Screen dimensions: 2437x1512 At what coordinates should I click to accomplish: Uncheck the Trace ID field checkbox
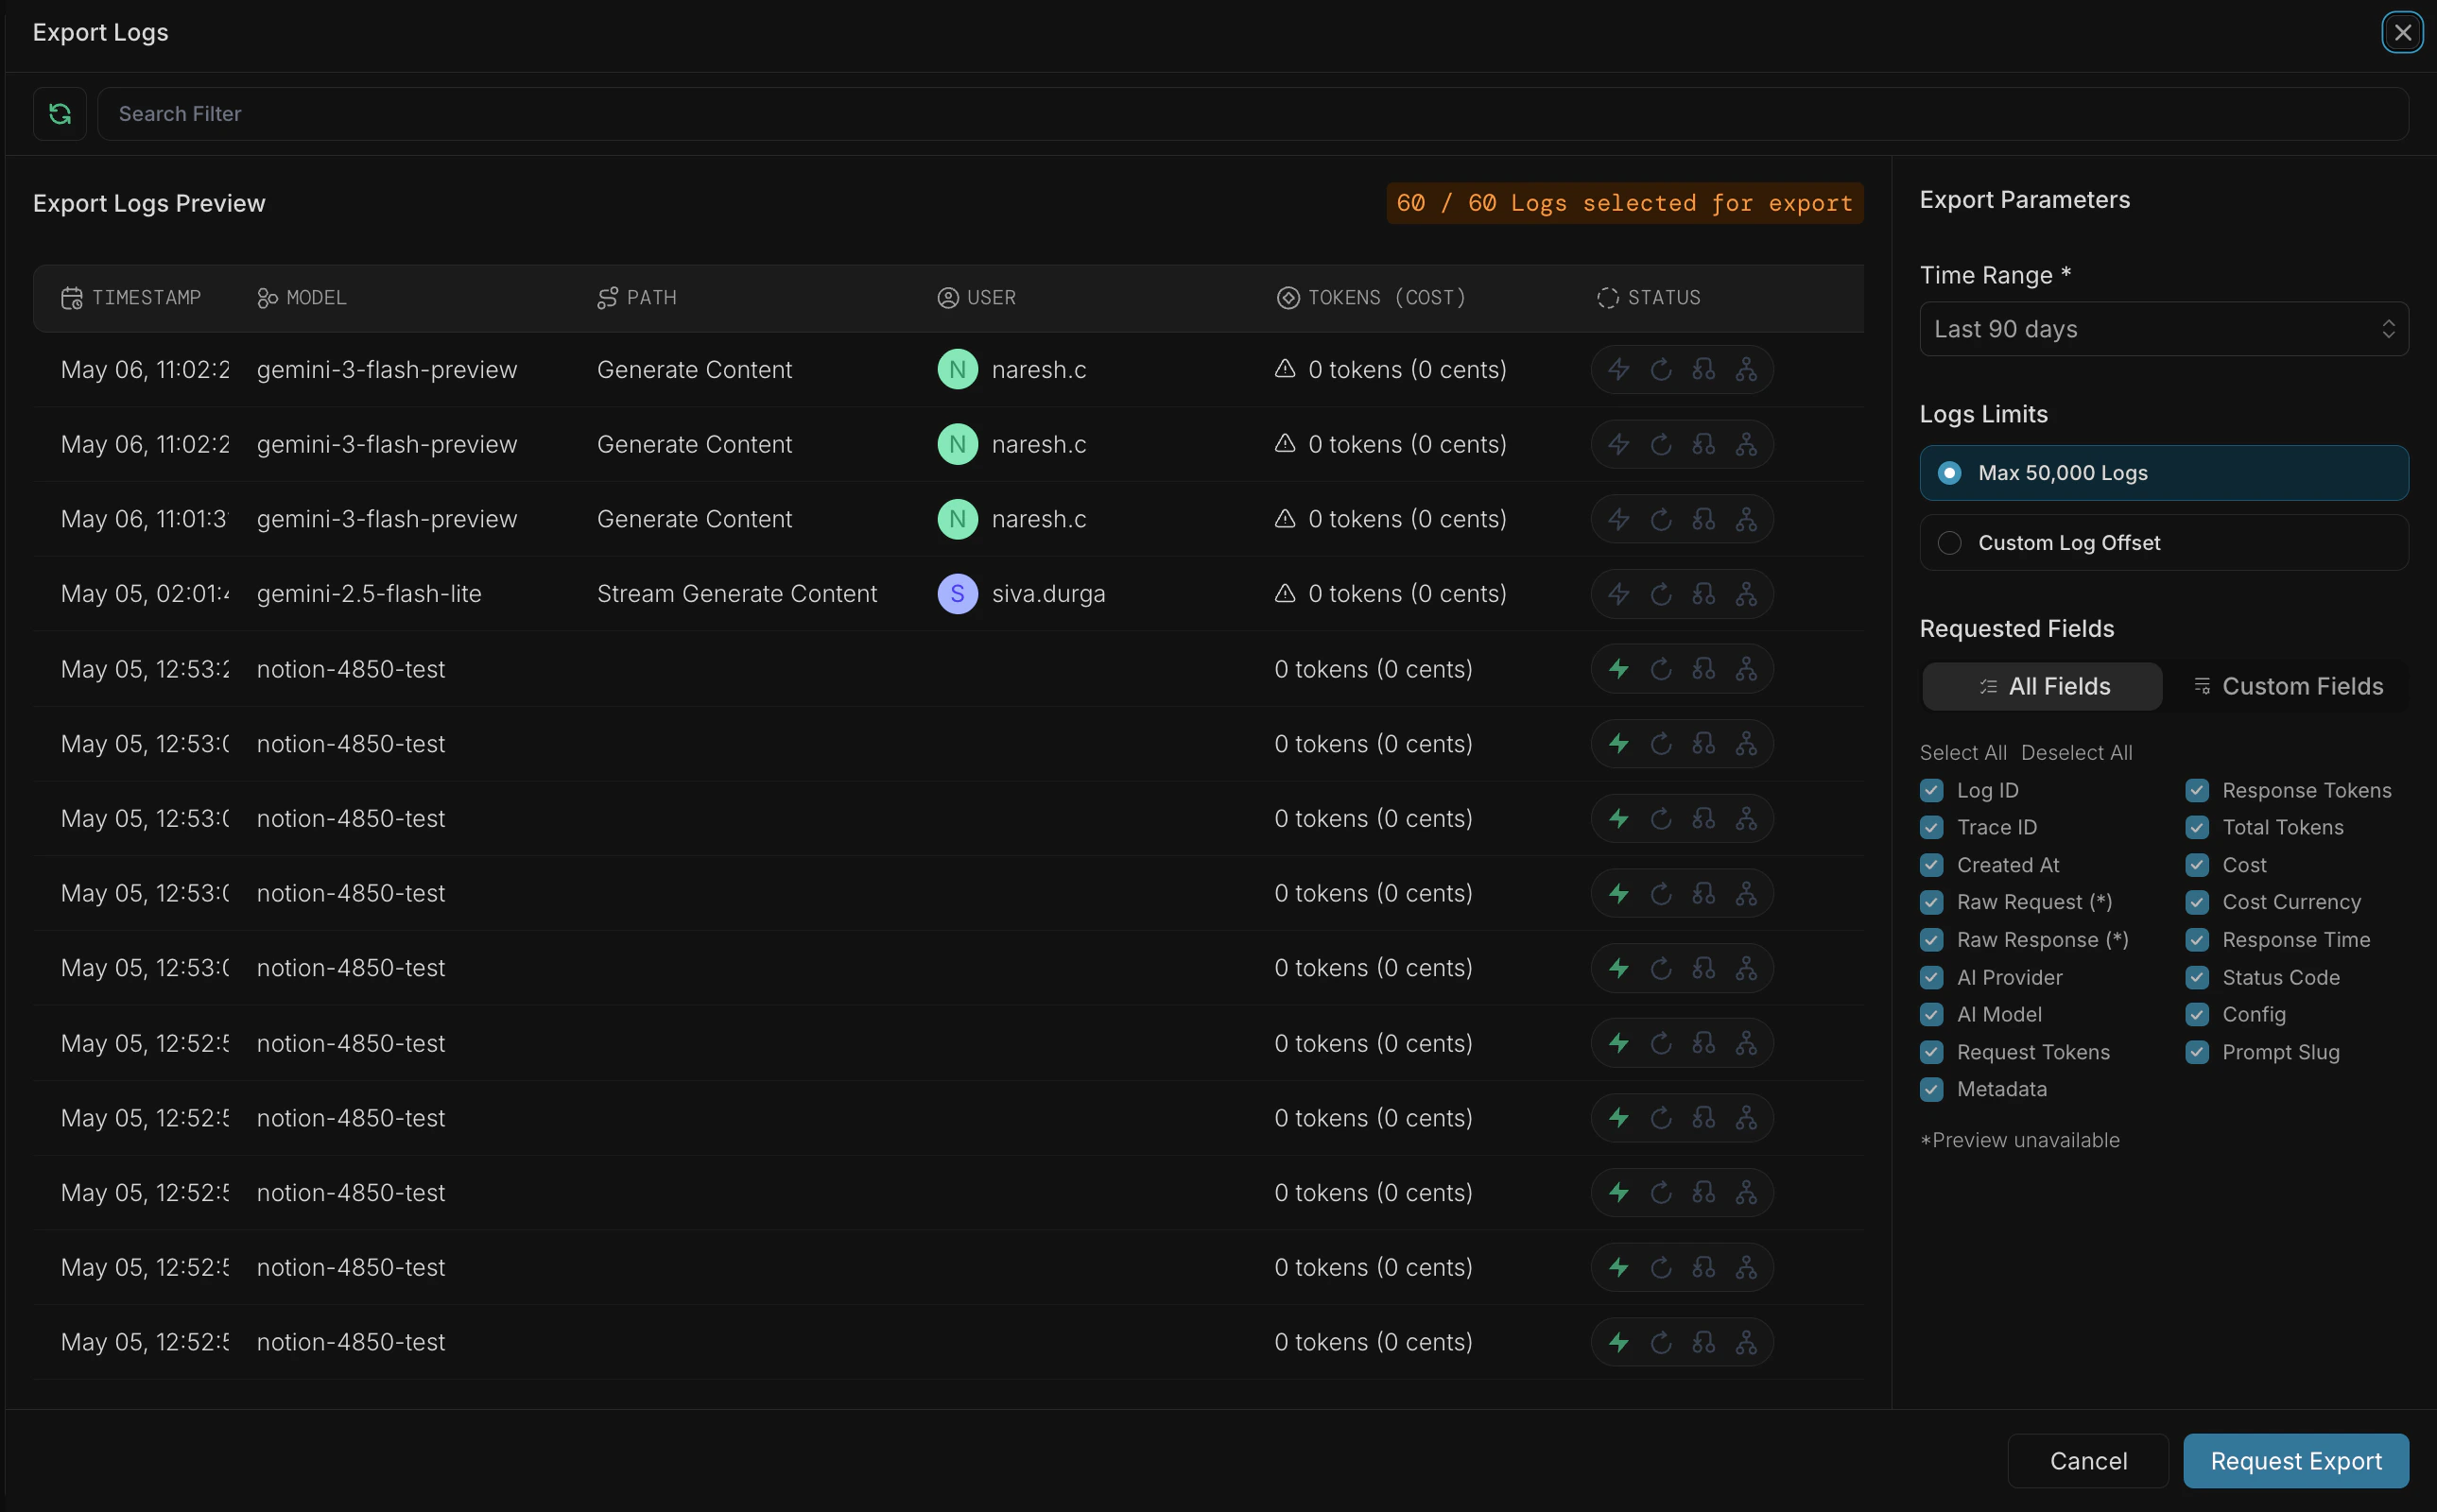pyautogui.click(x=1932, y=828)
